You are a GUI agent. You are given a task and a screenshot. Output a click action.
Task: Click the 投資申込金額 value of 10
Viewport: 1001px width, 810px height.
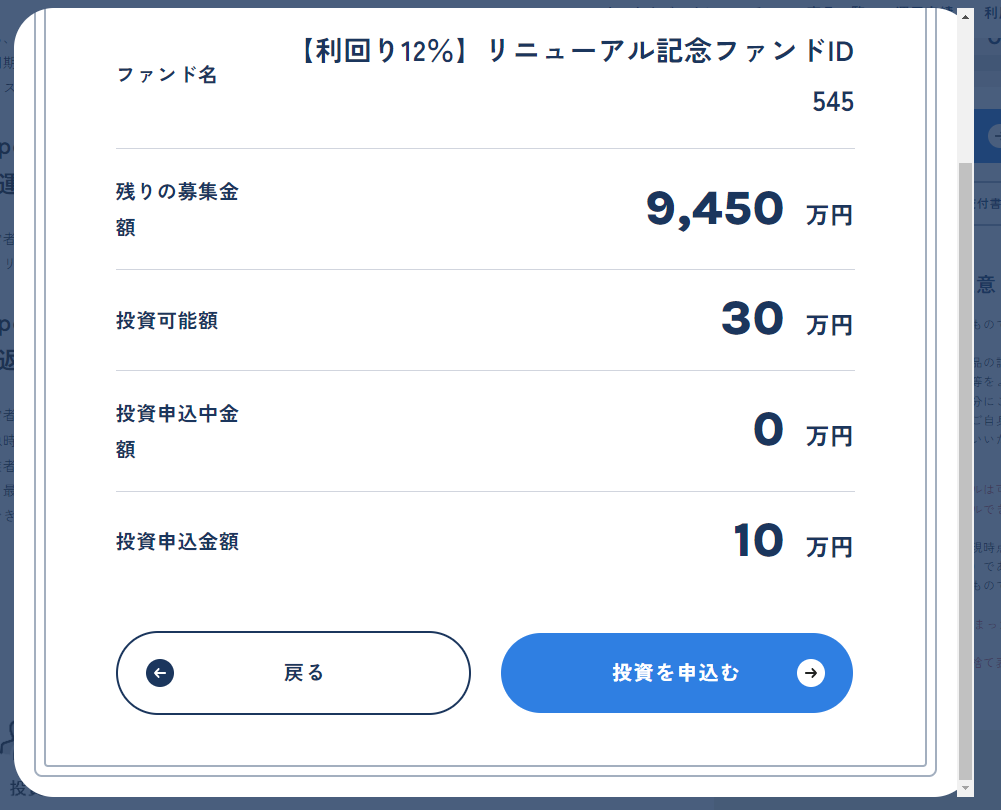coord(758,542)
